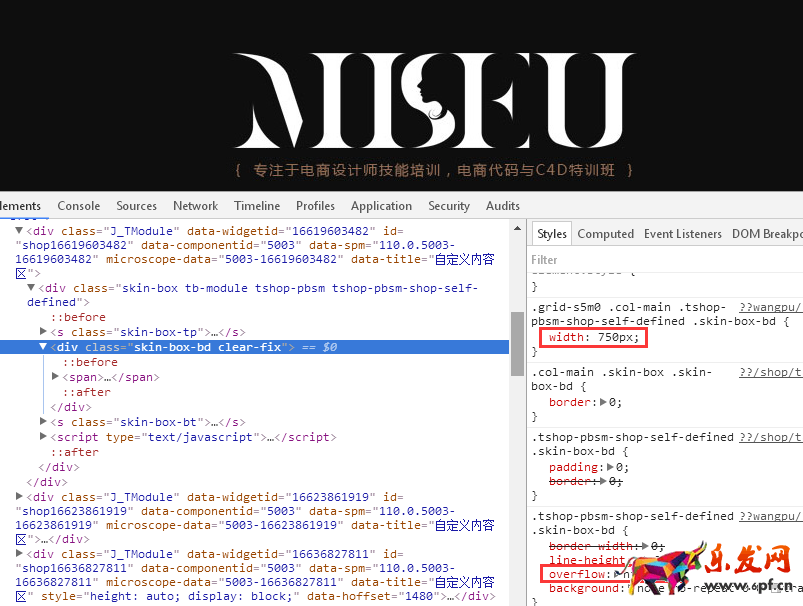Viewport: 803px width, 606px height.
Task: Expand the padding shorthand value arrow
Action: 610,467
